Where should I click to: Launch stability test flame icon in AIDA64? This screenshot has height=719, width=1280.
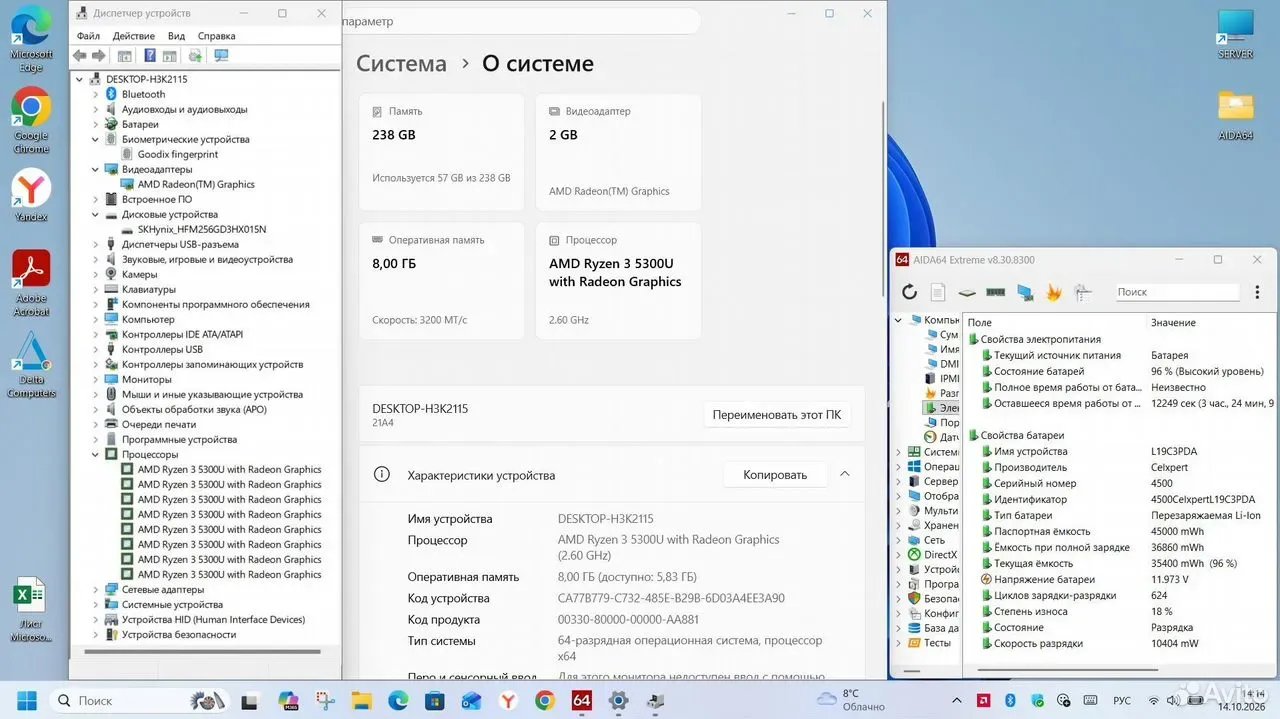[1053, 292]
